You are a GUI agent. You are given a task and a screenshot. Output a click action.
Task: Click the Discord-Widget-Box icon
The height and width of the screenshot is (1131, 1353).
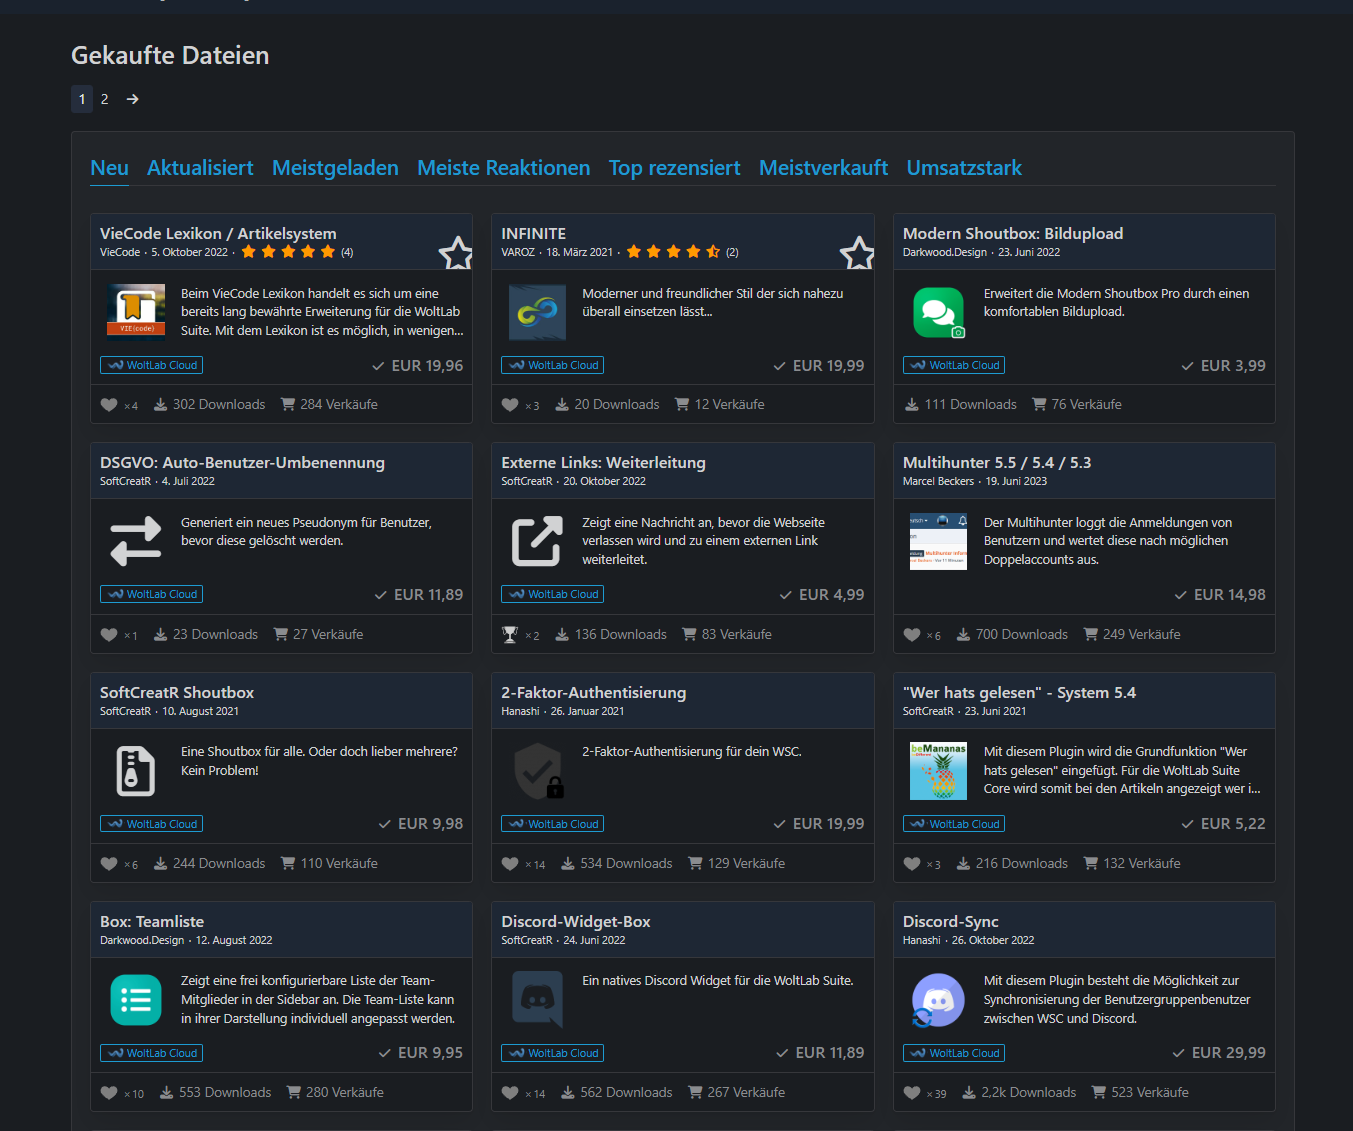[x=538, y=1000]
